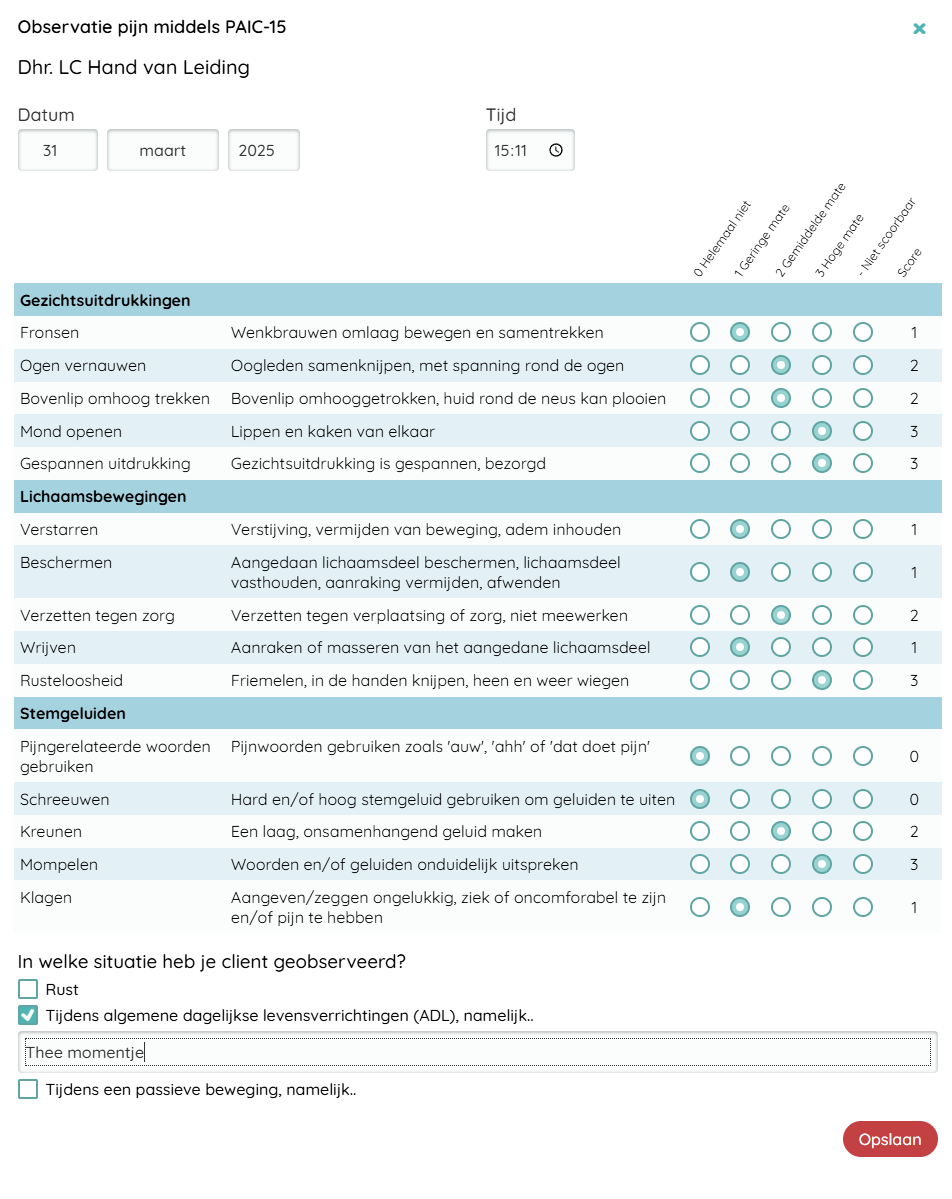Select 'Helemaal niet' for Fronsen
952x1199 pixels.
click(700, 332)
